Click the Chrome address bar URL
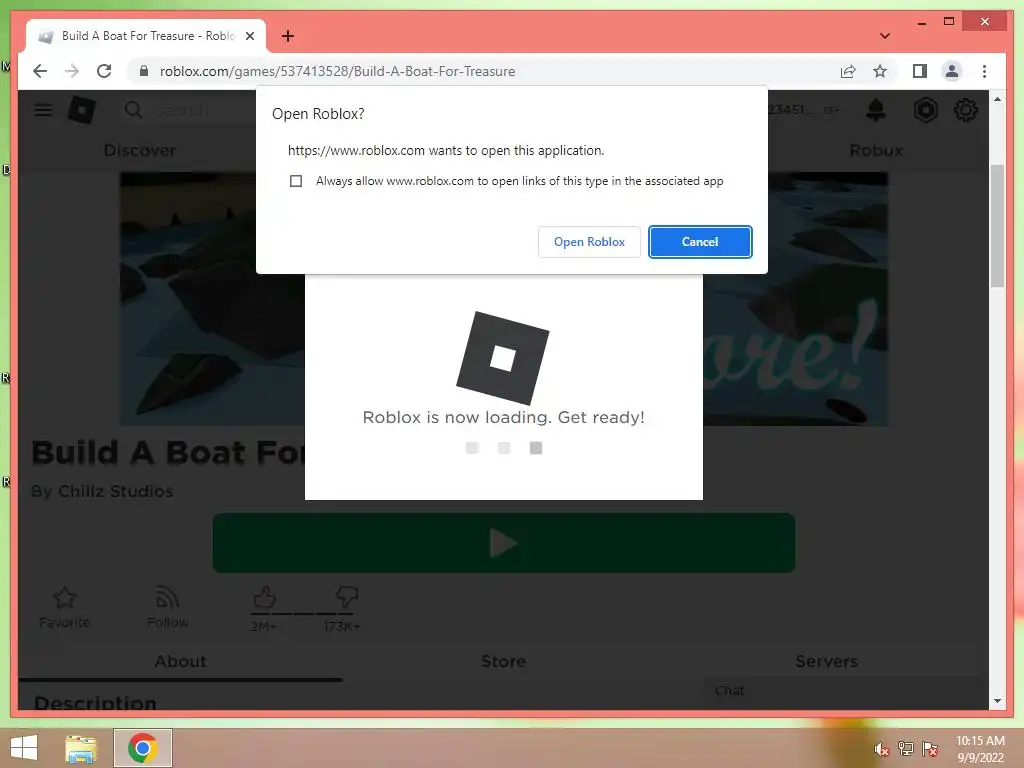This screenshot has width=1024, height=768. click(337, 71)
